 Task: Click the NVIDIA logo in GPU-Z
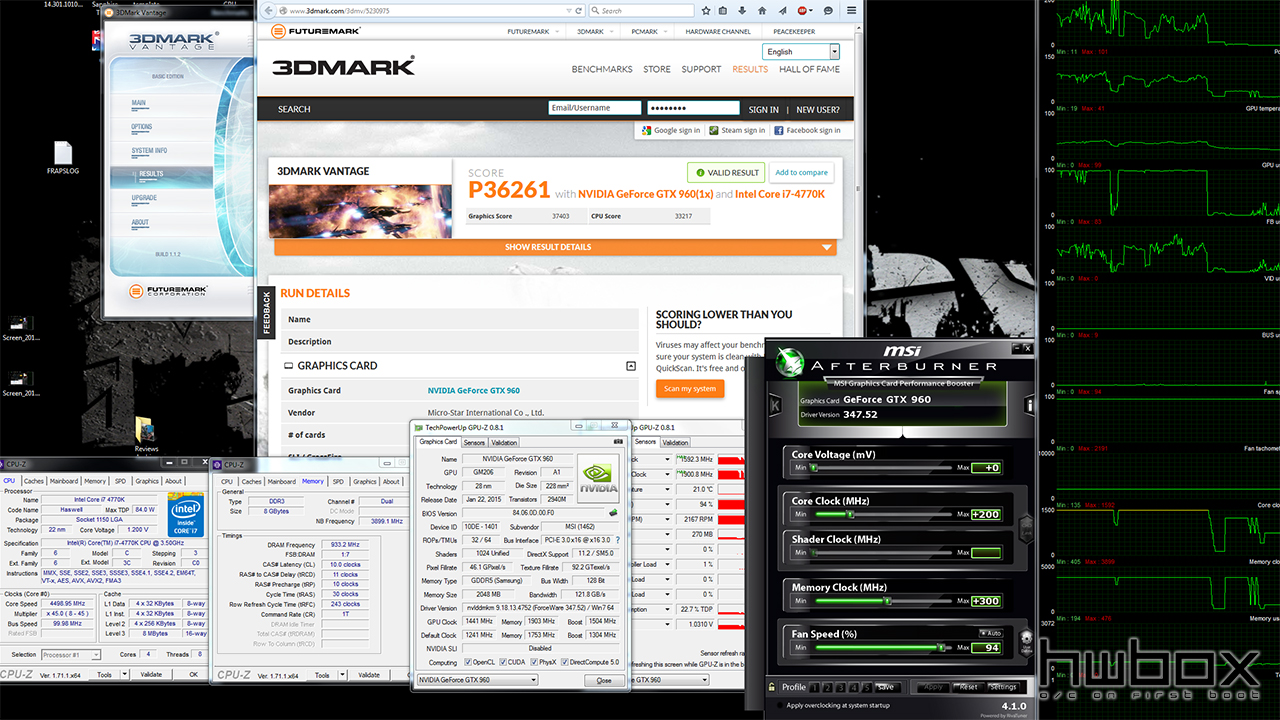click(x=598, y=479)
